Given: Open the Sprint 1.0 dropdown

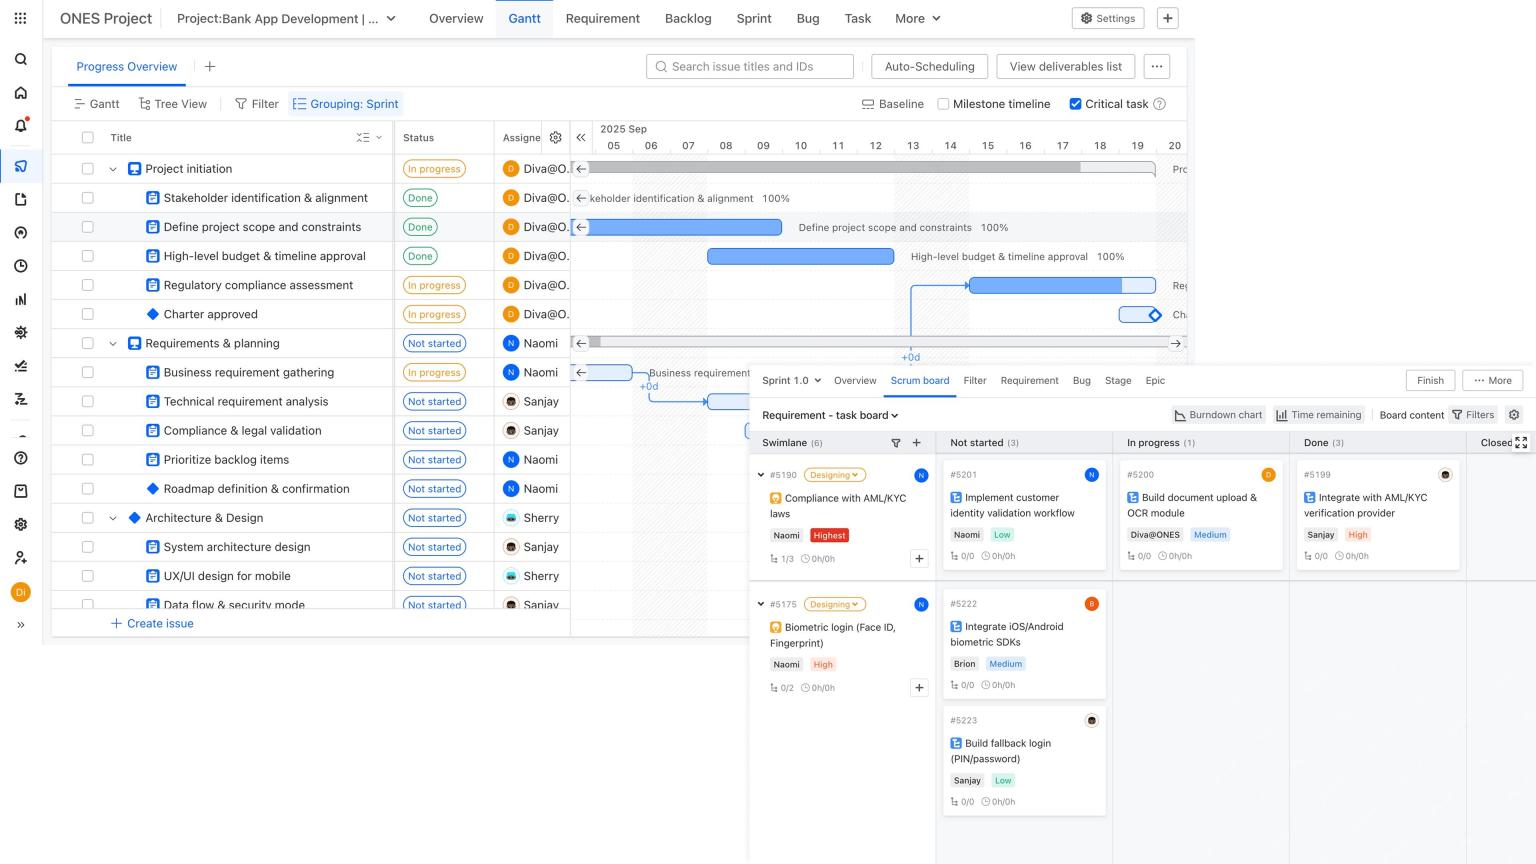Looking at the screenshot, I should (x=791, y=381).
